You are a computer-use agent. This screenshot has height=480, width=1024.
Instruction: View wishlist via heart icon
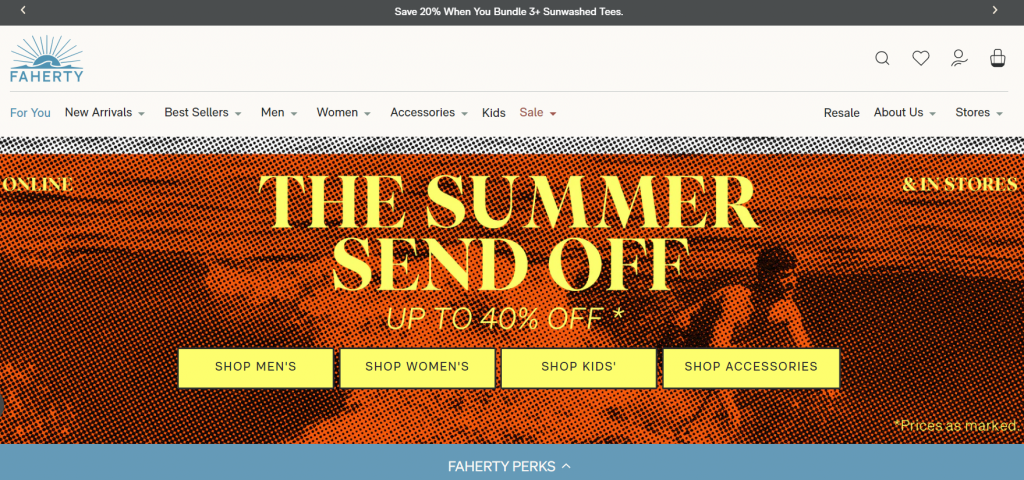(x=921, y=59)
